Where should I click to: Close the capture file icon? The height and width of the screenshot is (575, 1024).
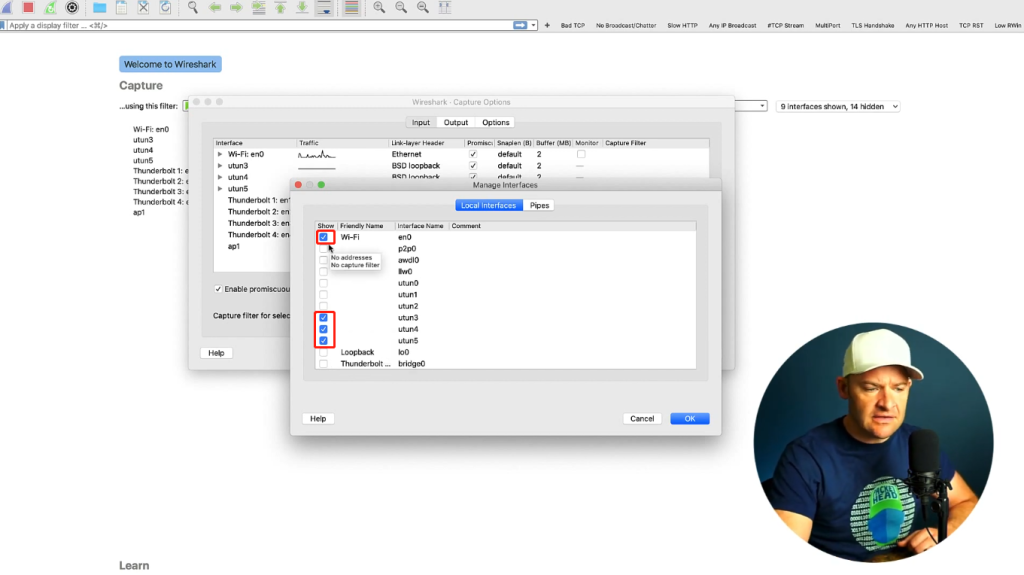tap(143, 7)
